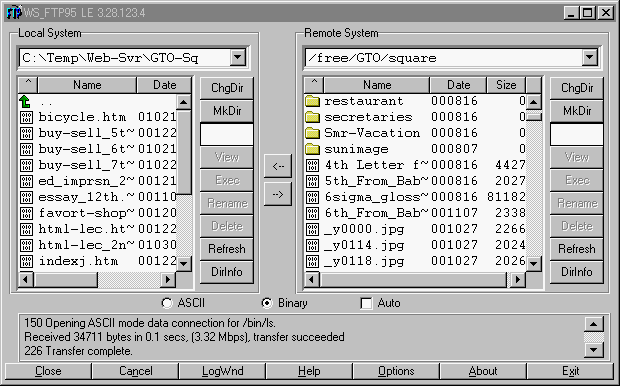This screenshot has width=620, height=386.
Task: Click the remote file mask input field
Action: pyautogui.click(x=577, y=134)
